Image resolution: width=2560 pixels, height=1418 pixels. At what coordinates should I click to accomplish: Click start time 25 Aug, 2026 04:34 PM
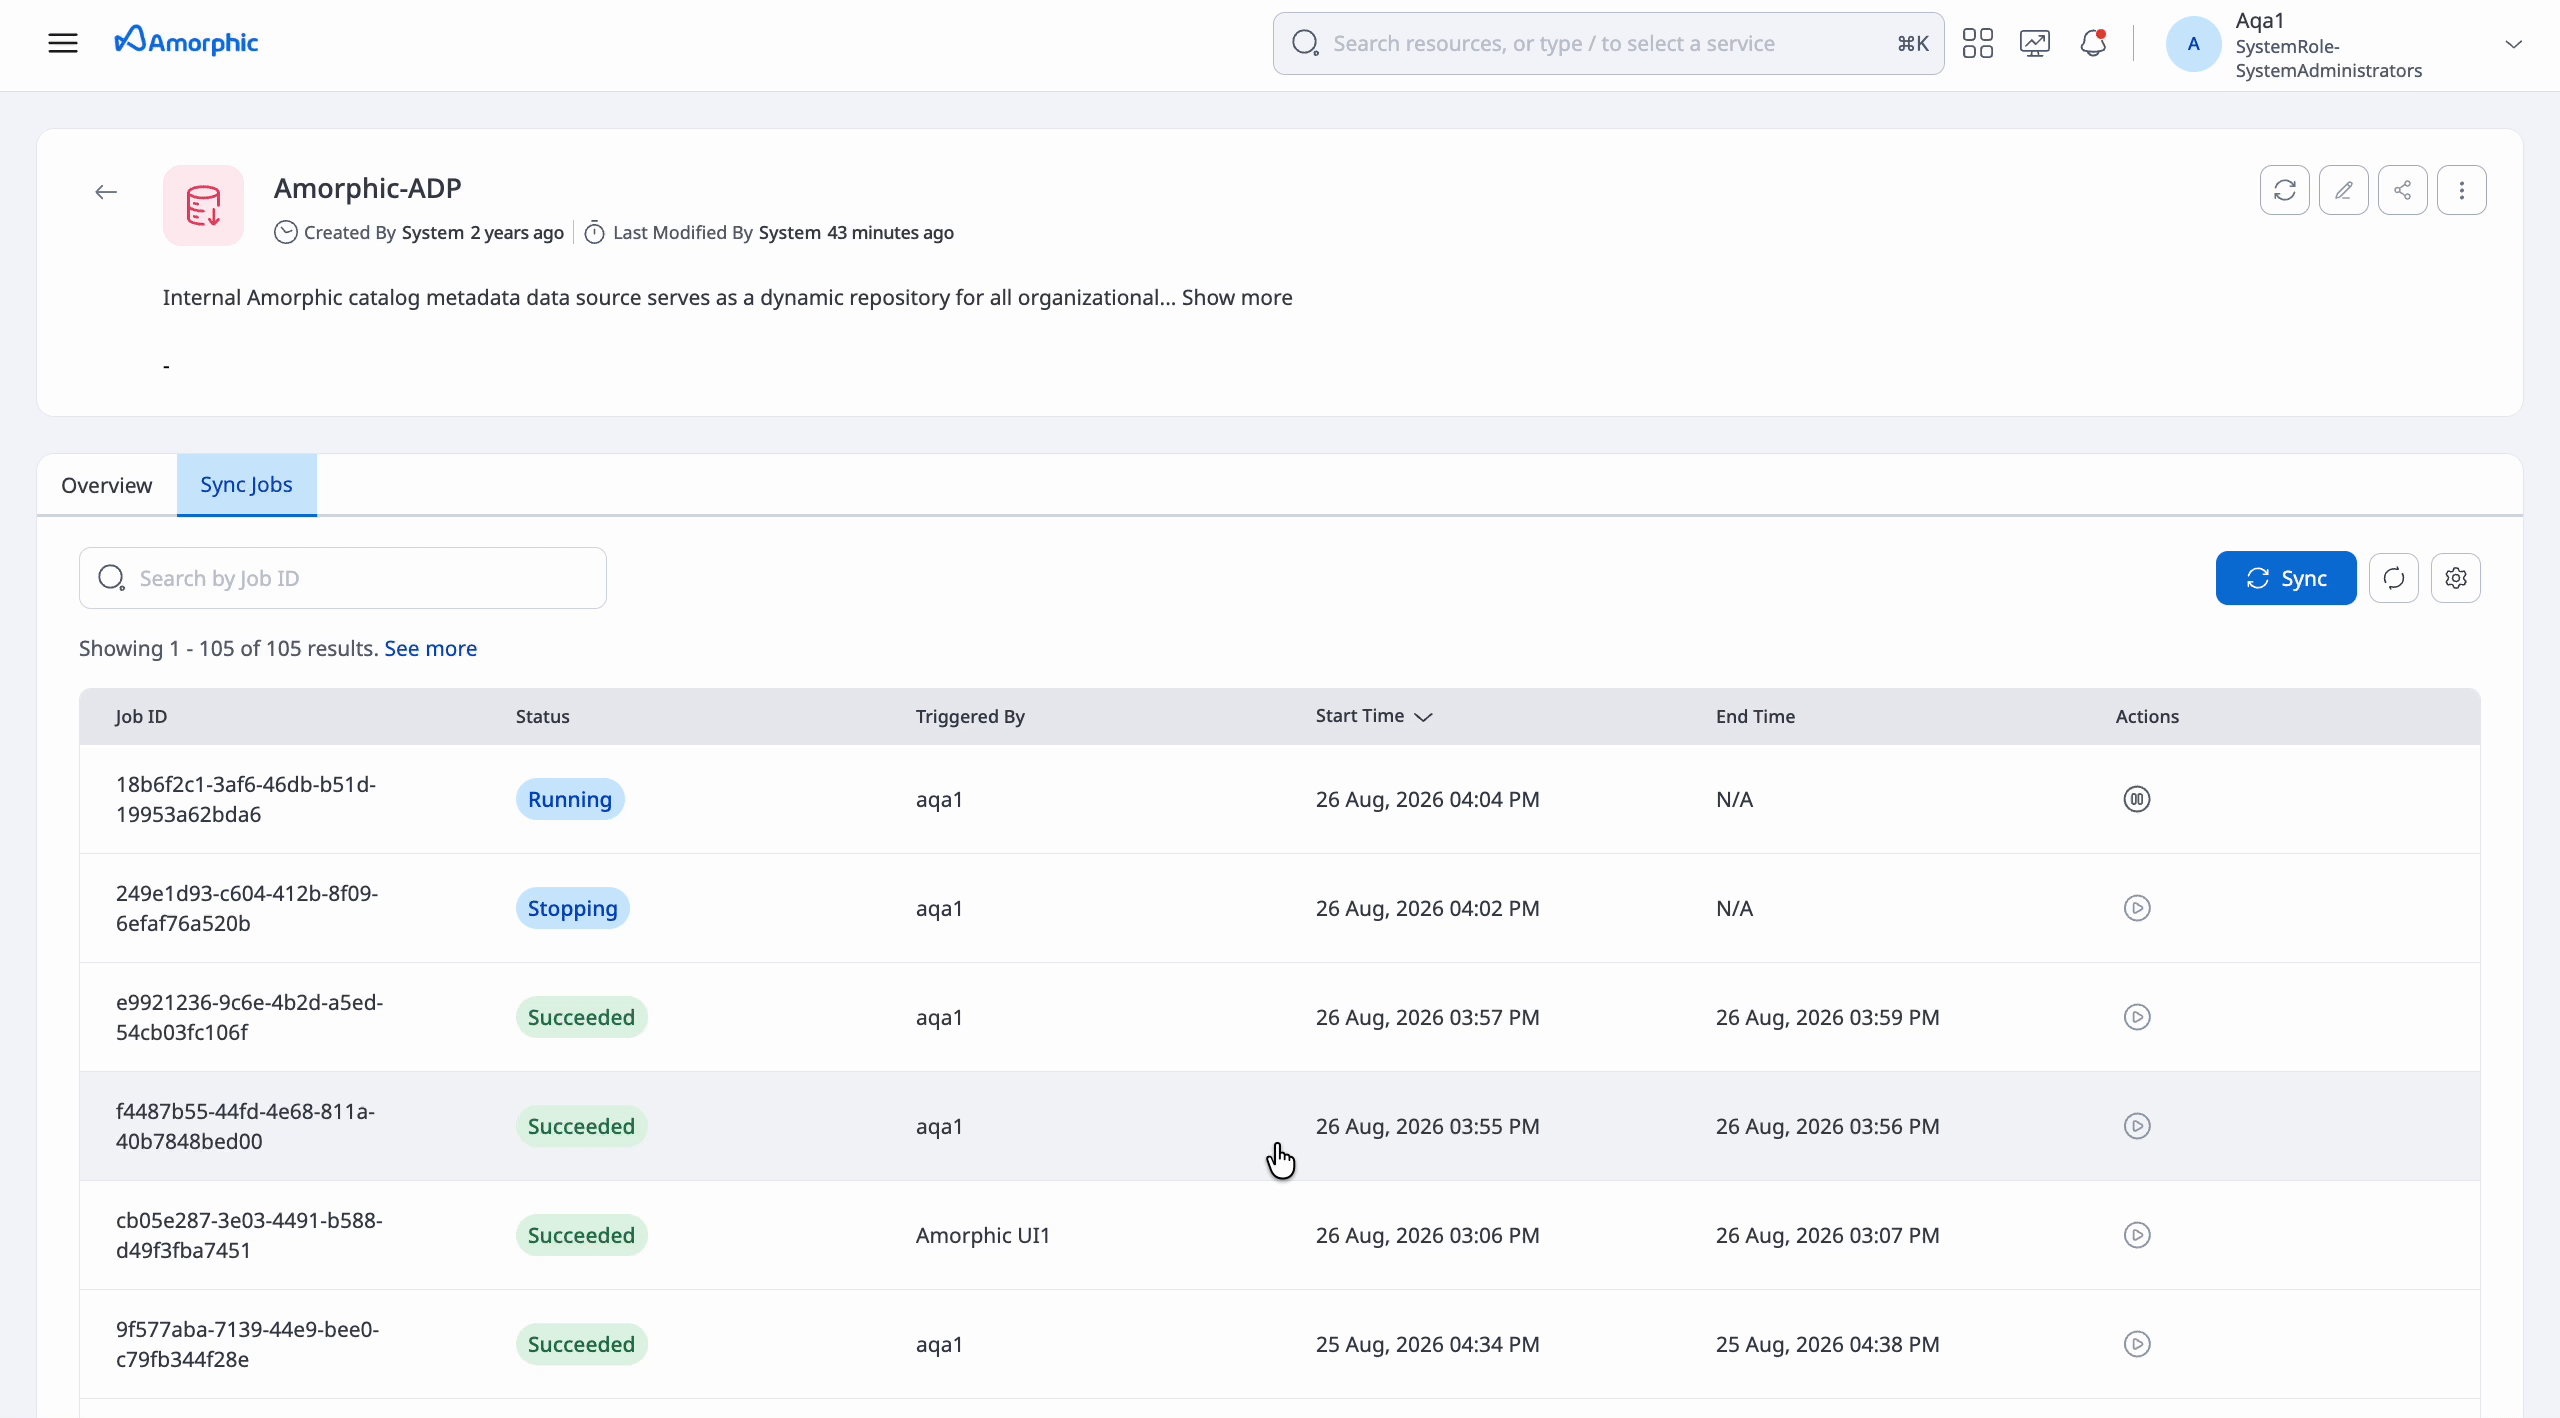(x=1428, y=1344)
